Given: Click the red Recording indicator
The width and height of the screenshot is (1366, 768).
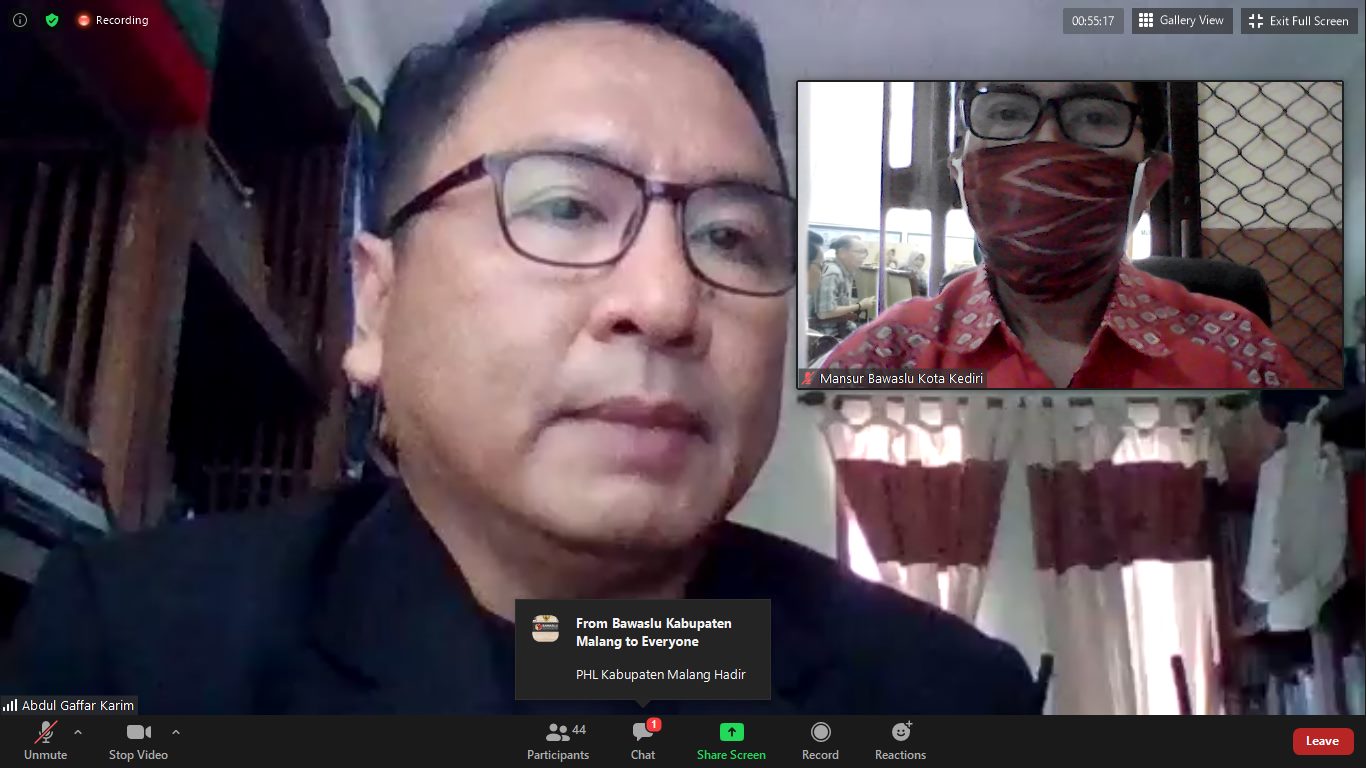Looking at the screenshot, I should 113,20.
